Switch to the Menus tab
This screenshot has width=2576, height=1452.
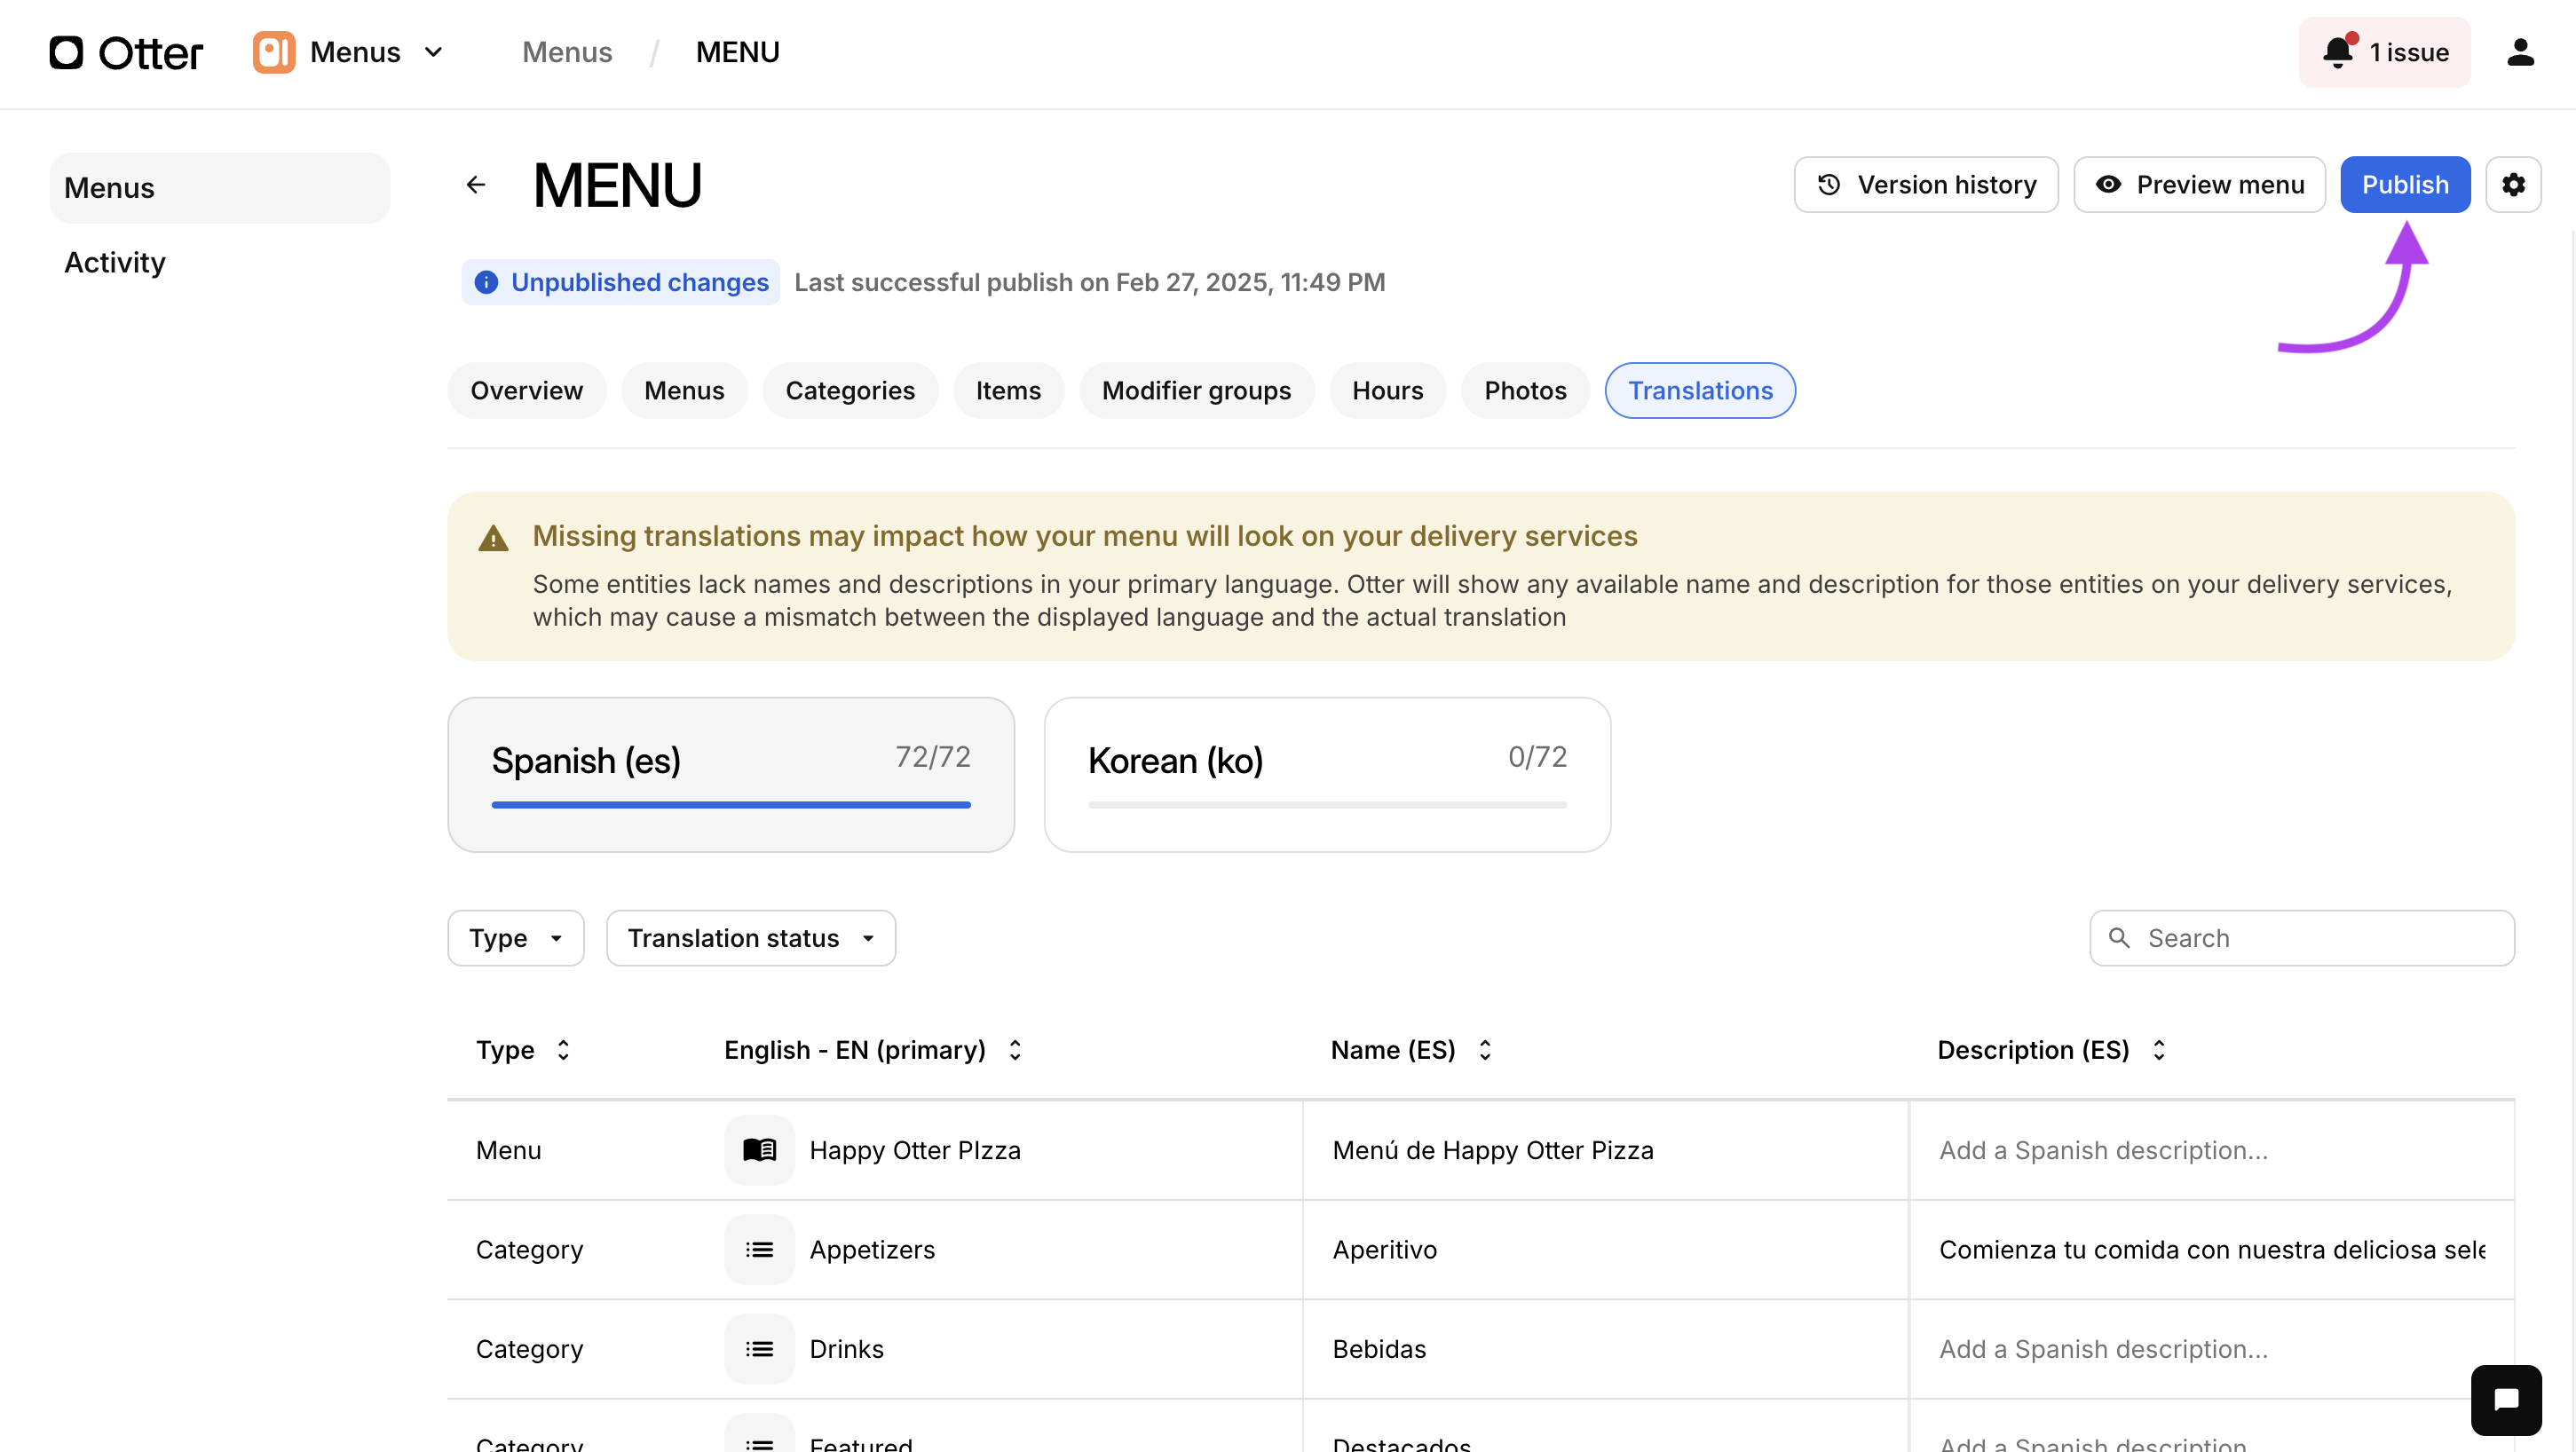pos(684,391)
